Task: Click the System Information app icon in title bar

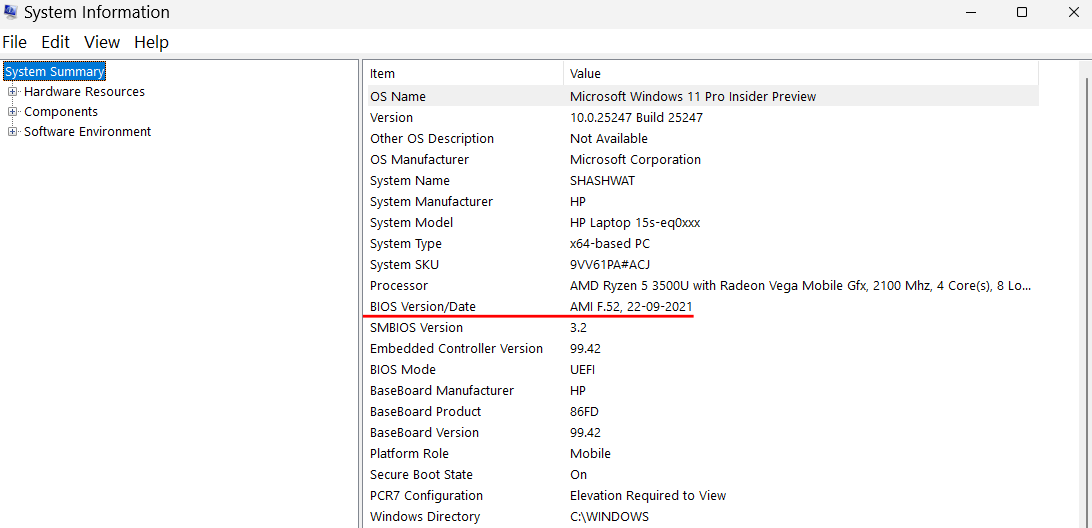Action: [x=10, y=12]
